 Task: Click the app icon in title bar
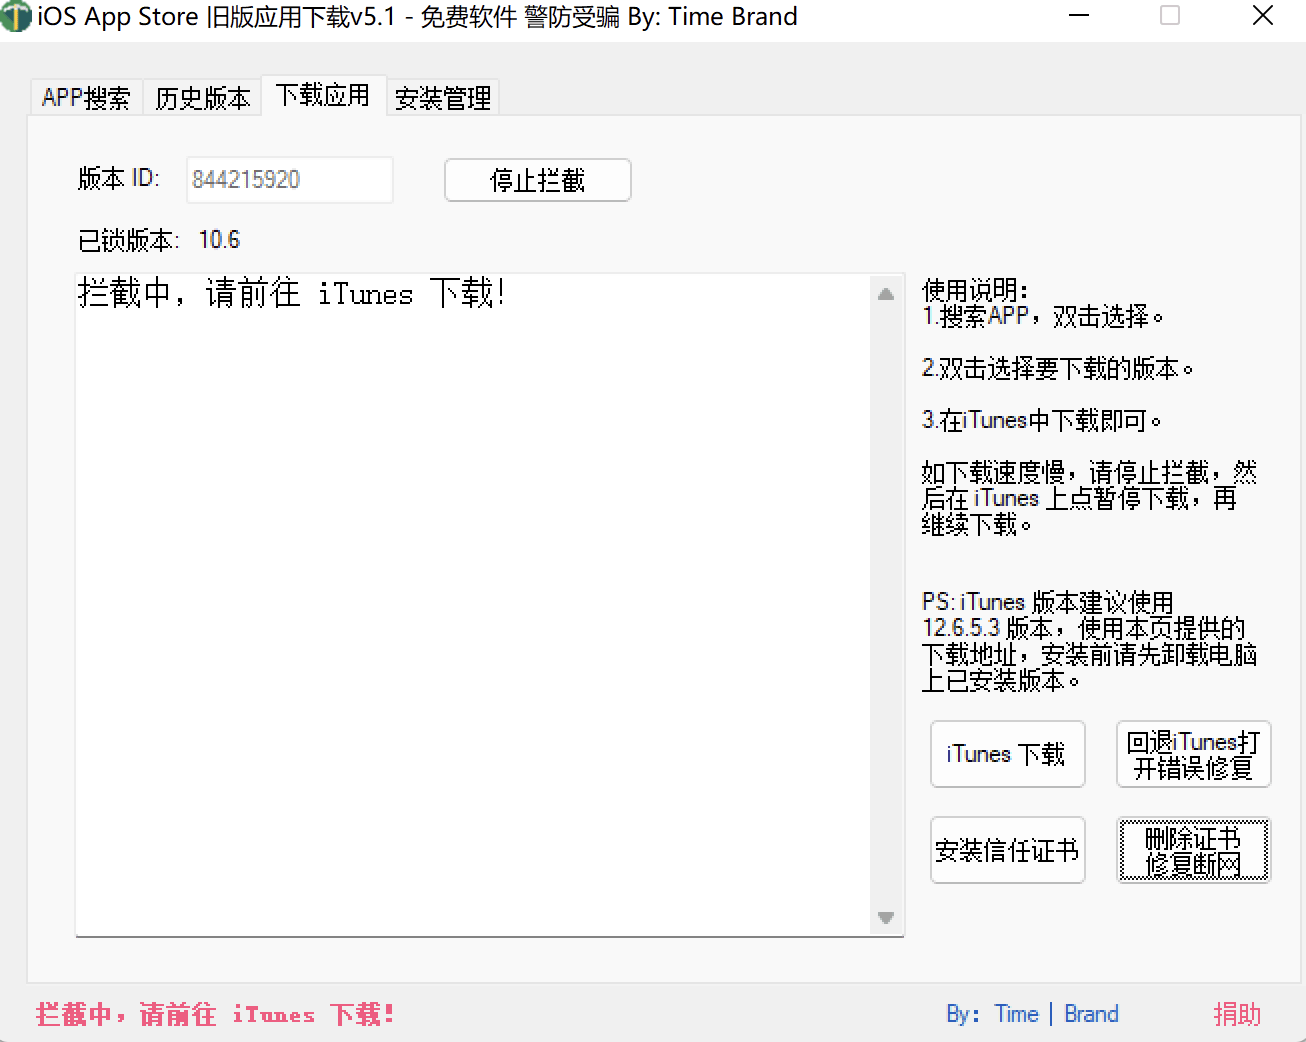coord(15,17)
